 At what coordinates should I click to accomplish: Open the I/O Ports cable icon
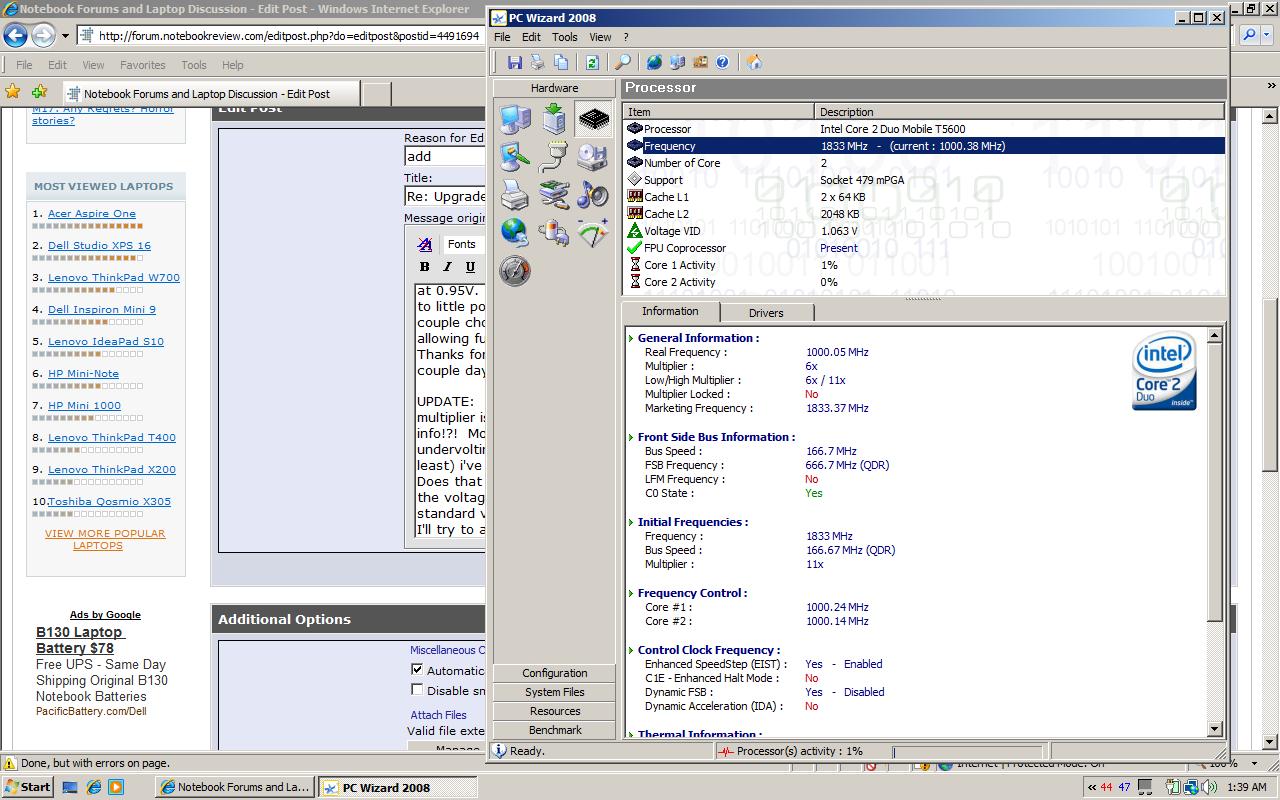coord(554,158)
